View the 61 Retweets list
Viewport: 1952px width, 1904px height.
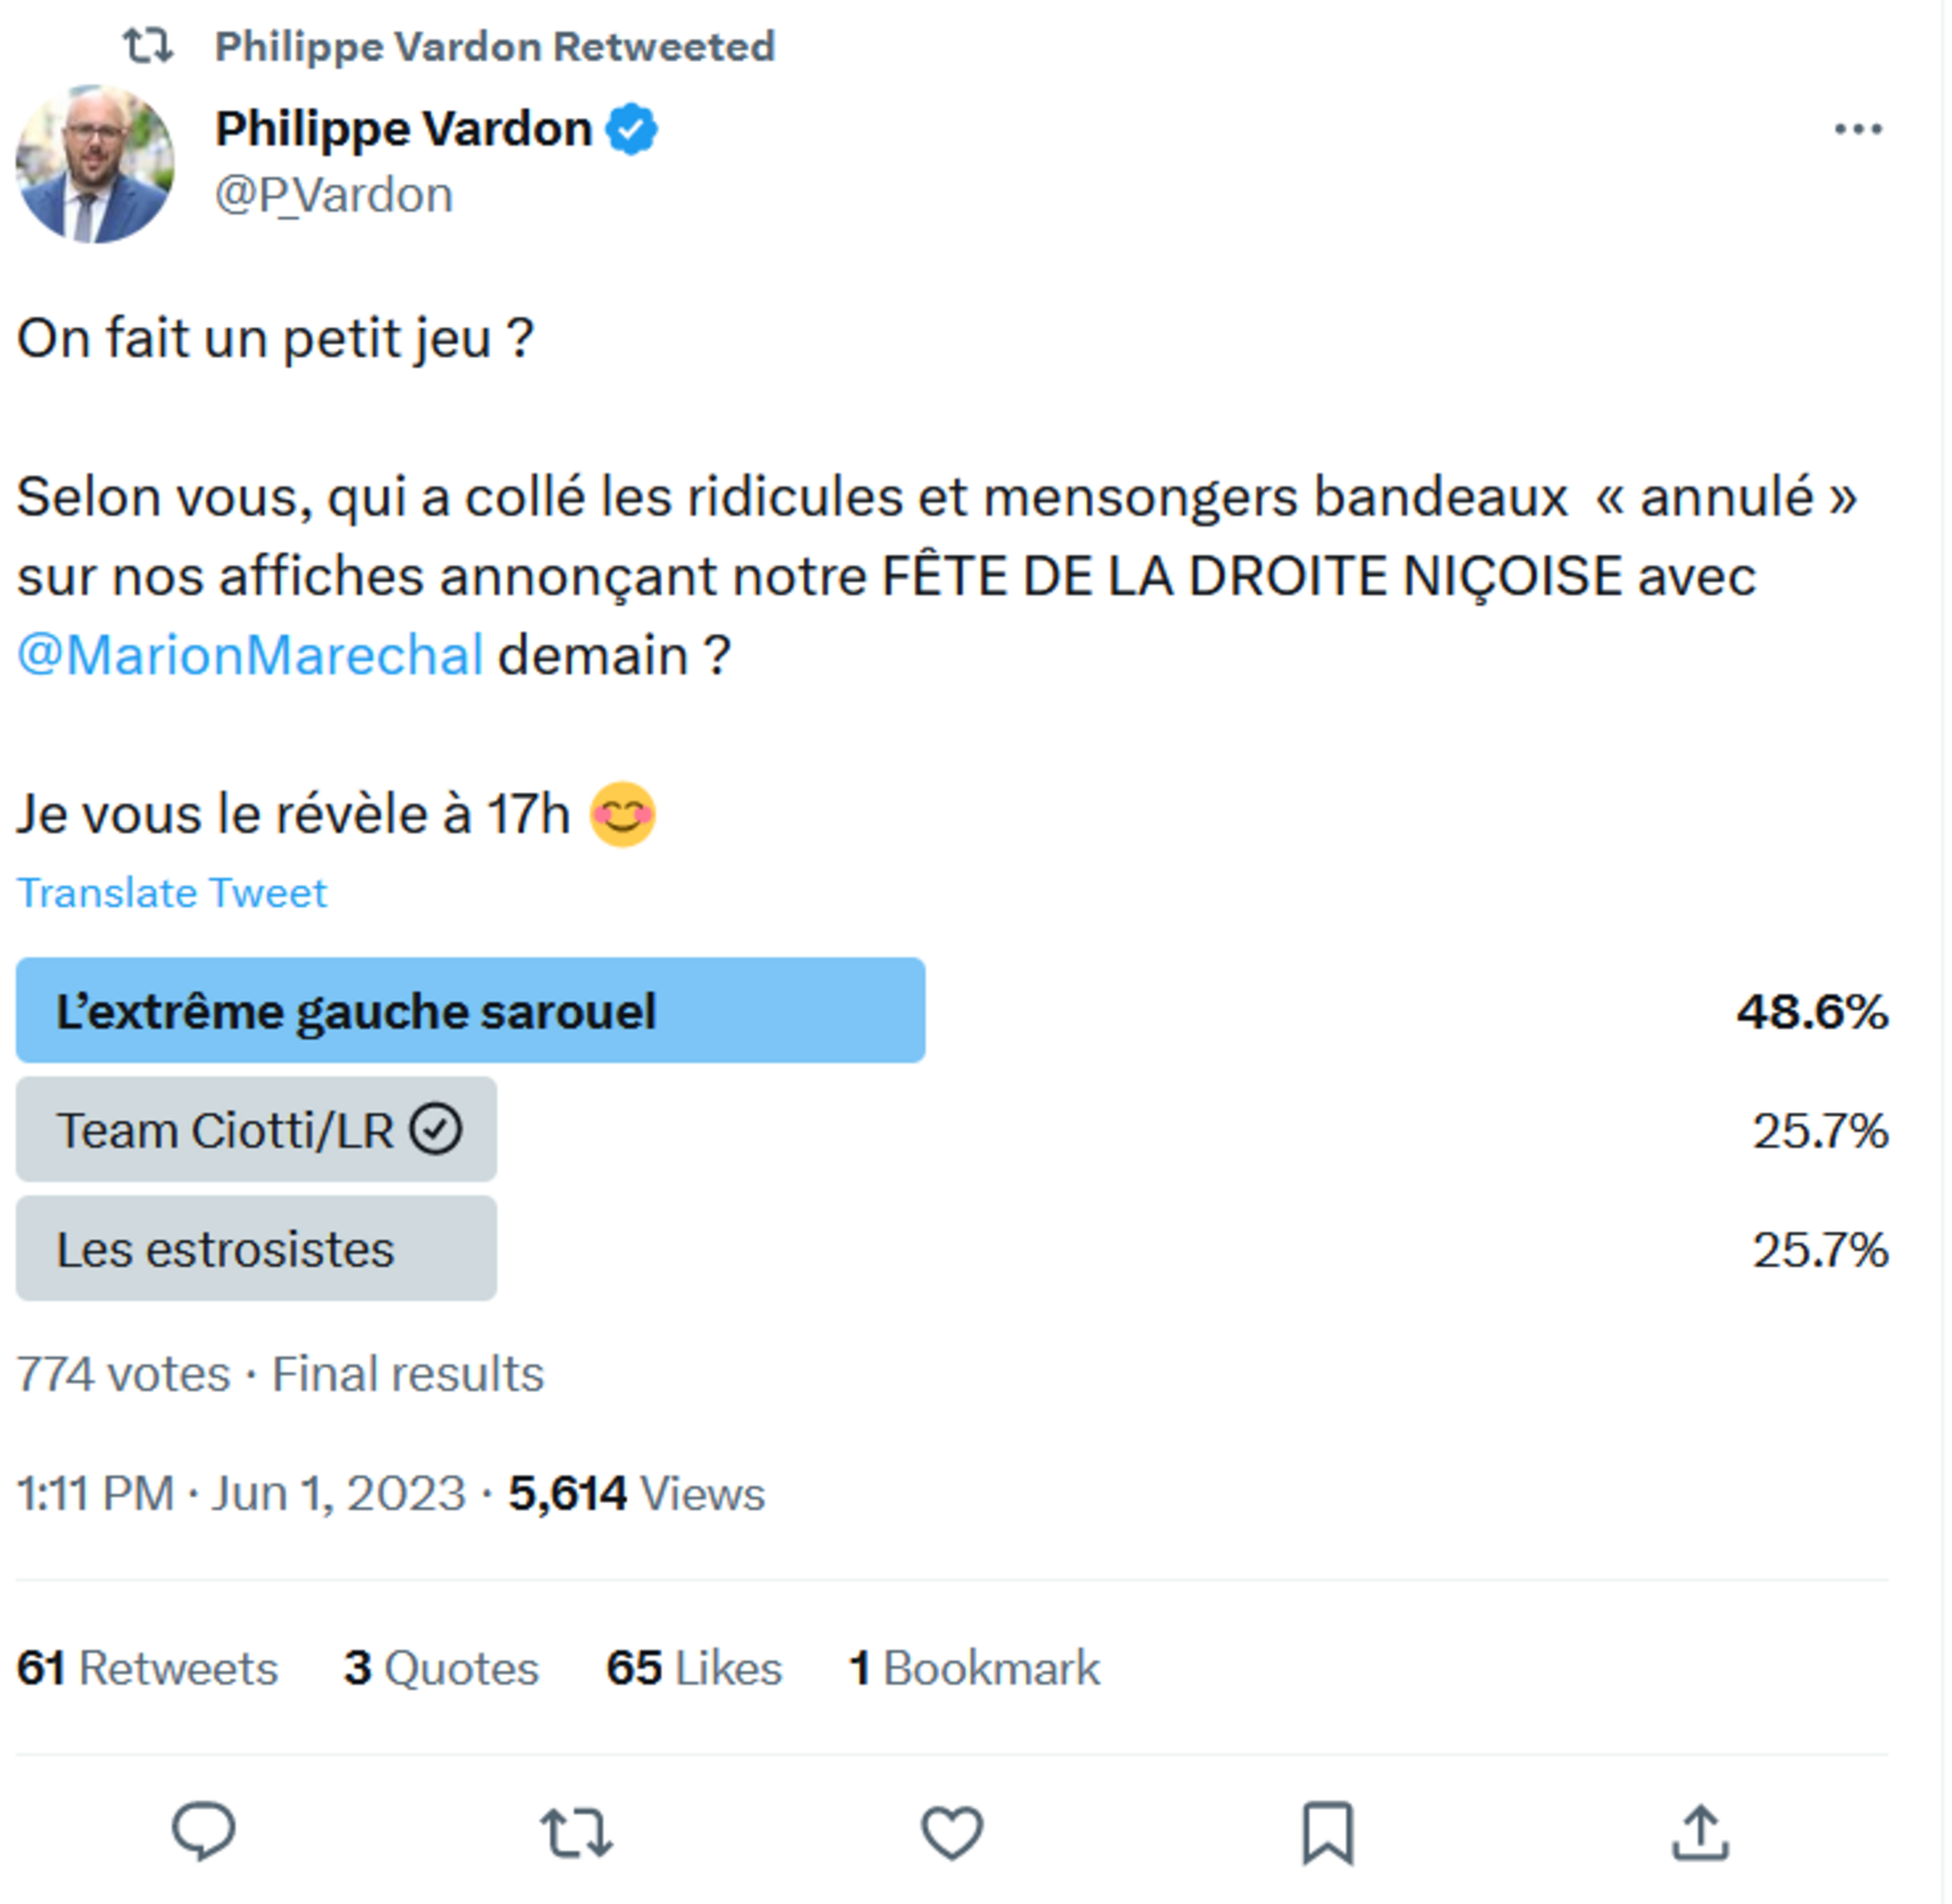click(147, 1668)
